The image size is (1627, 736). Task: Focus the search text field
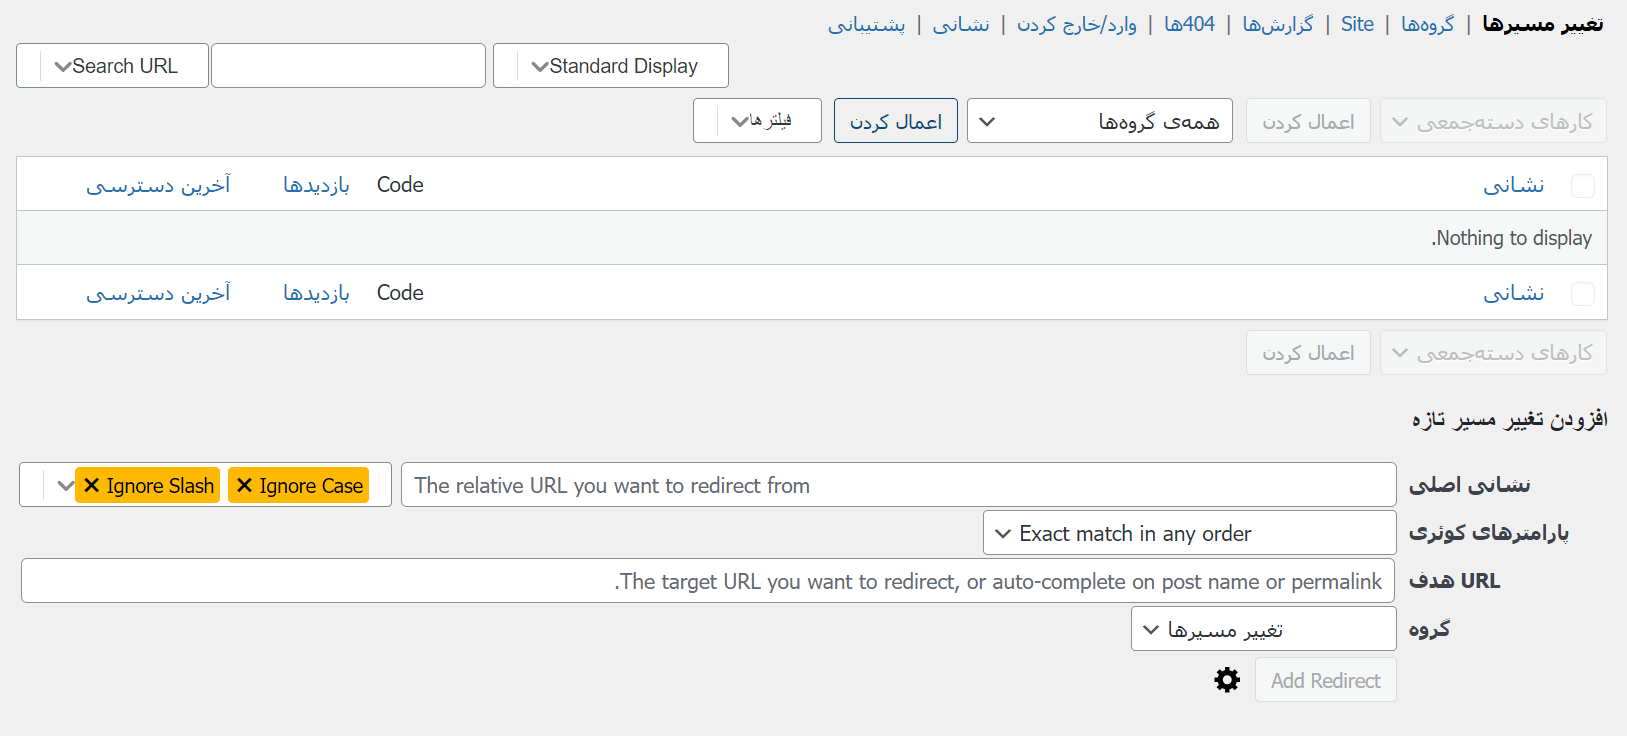[348, 66]
